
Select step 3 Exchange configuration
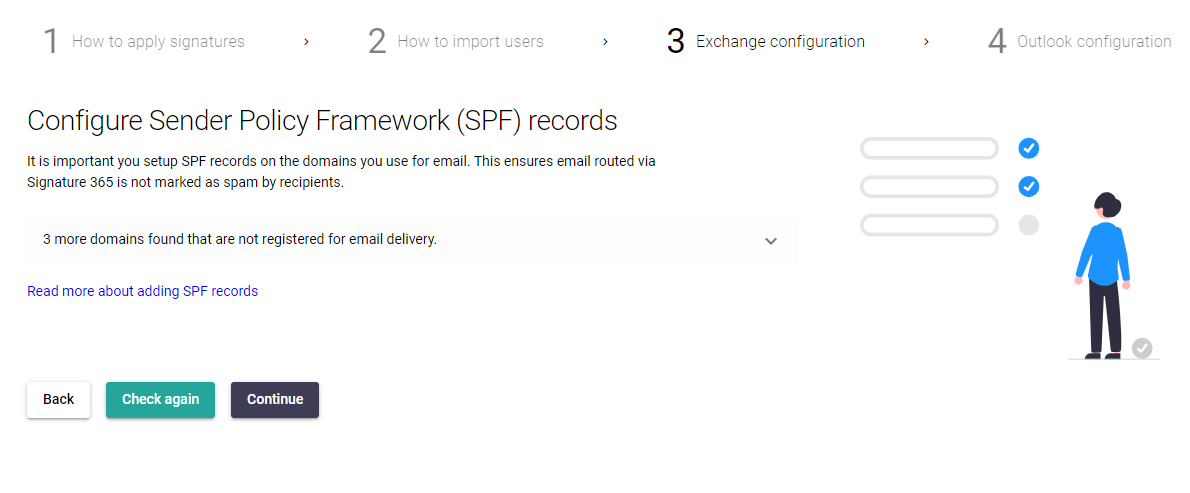click(766, 42)
